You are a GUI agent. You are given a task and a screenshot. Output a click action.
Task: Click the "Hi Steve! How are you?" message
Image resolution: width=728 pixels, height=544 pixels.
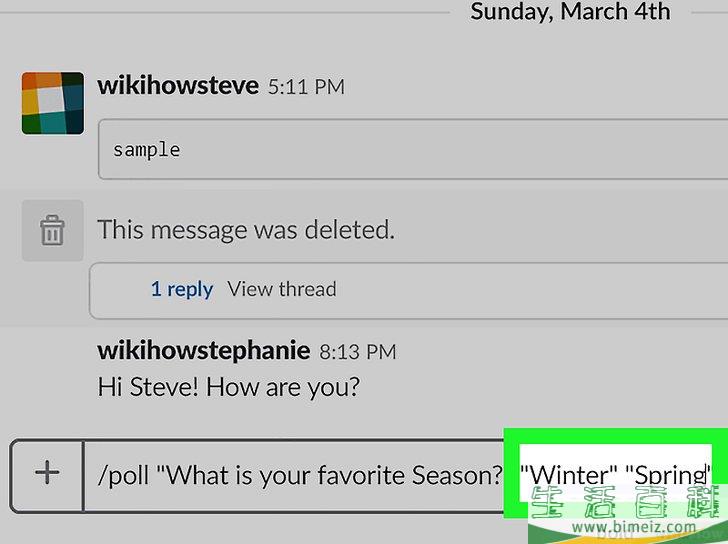[x=228, y=387]
